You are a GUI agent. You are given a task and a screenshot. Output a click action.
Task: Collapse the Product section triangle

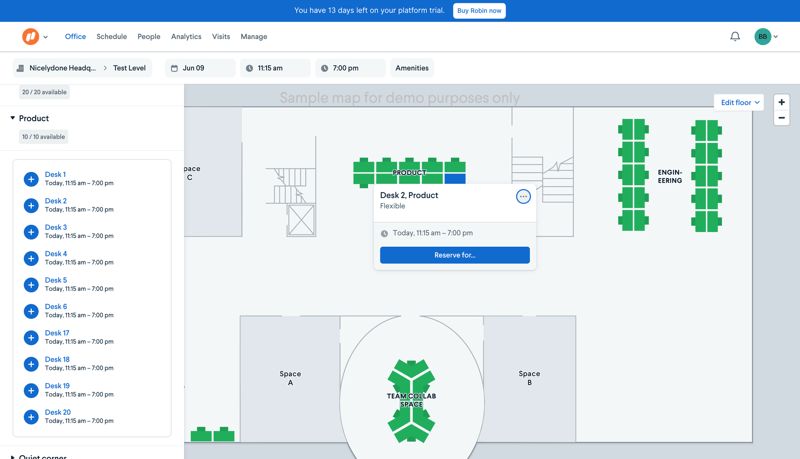coord(13,118)
